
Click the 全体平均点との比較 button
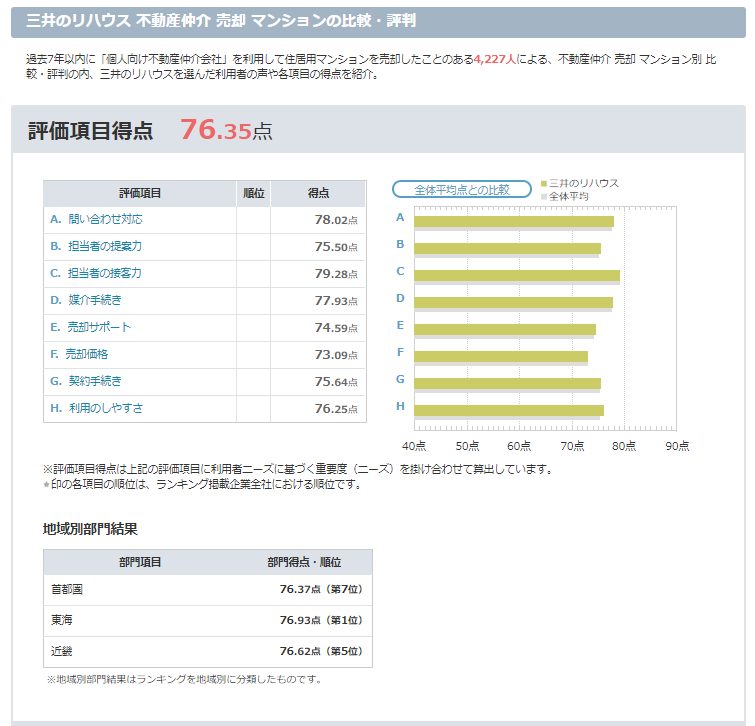[x=462, y=190]
